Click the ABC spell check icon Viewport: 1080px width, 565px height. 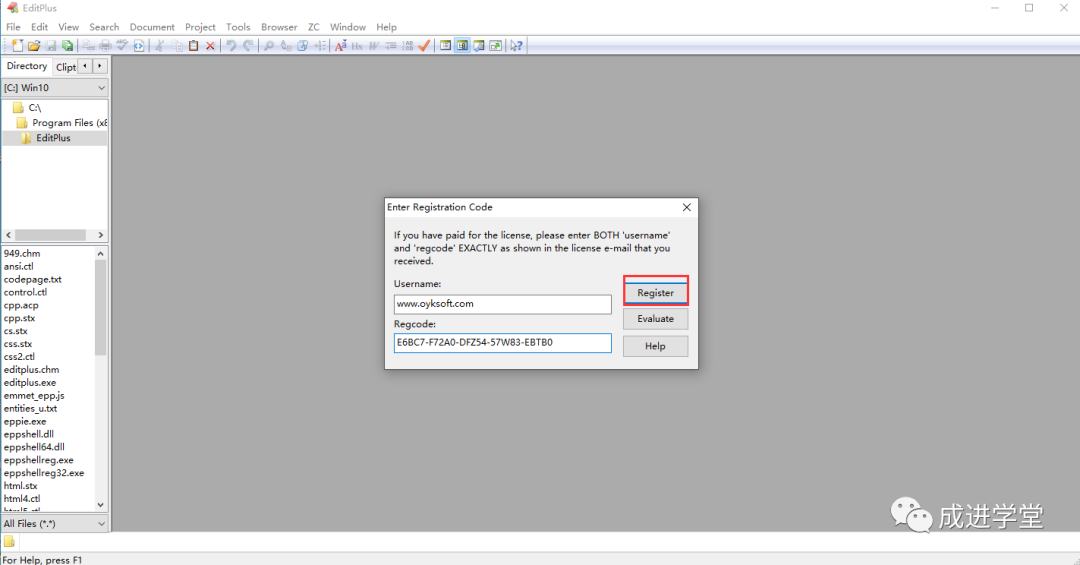click(122, 45)
